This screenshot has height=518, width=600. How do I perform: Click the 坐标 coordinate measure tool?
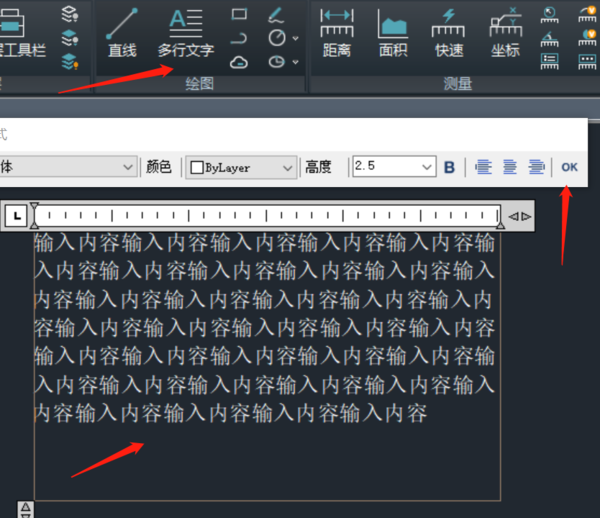coord(505,33)
